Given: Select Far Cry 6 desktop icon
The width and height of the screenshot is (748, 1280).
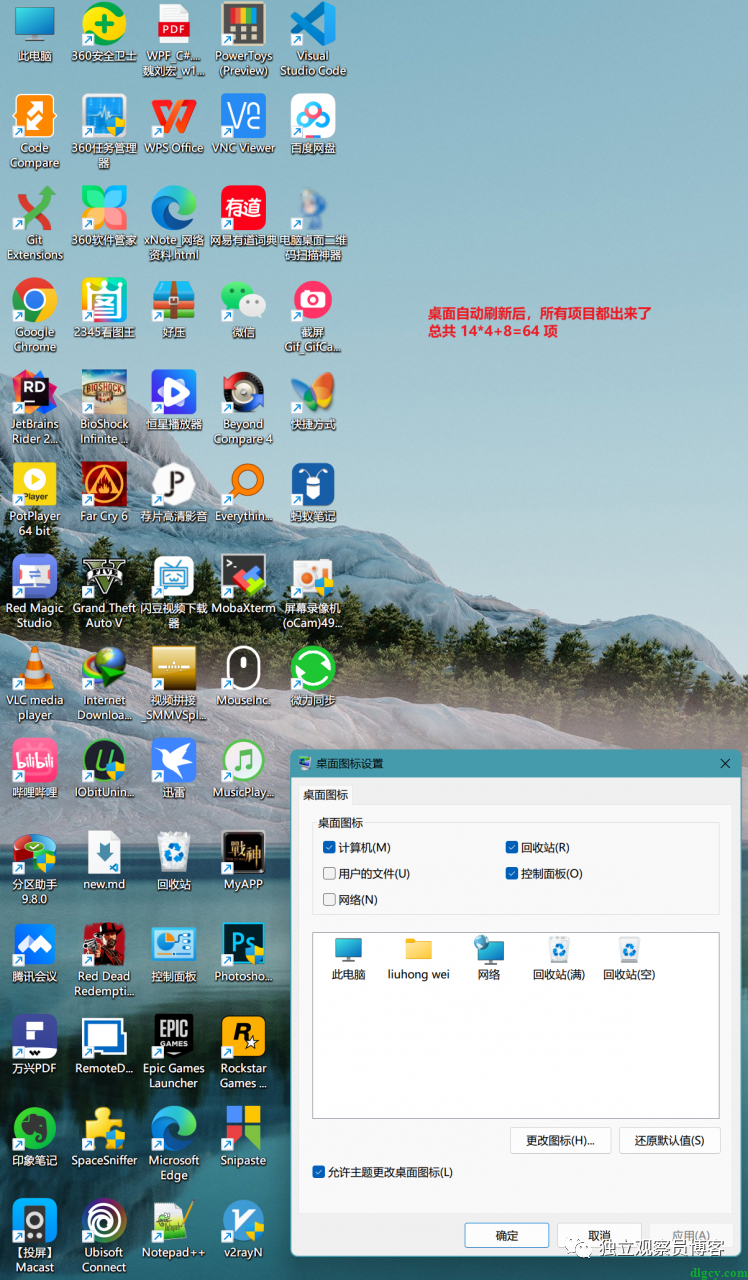Looking at the screenshot, I should (x=104, y=493).
